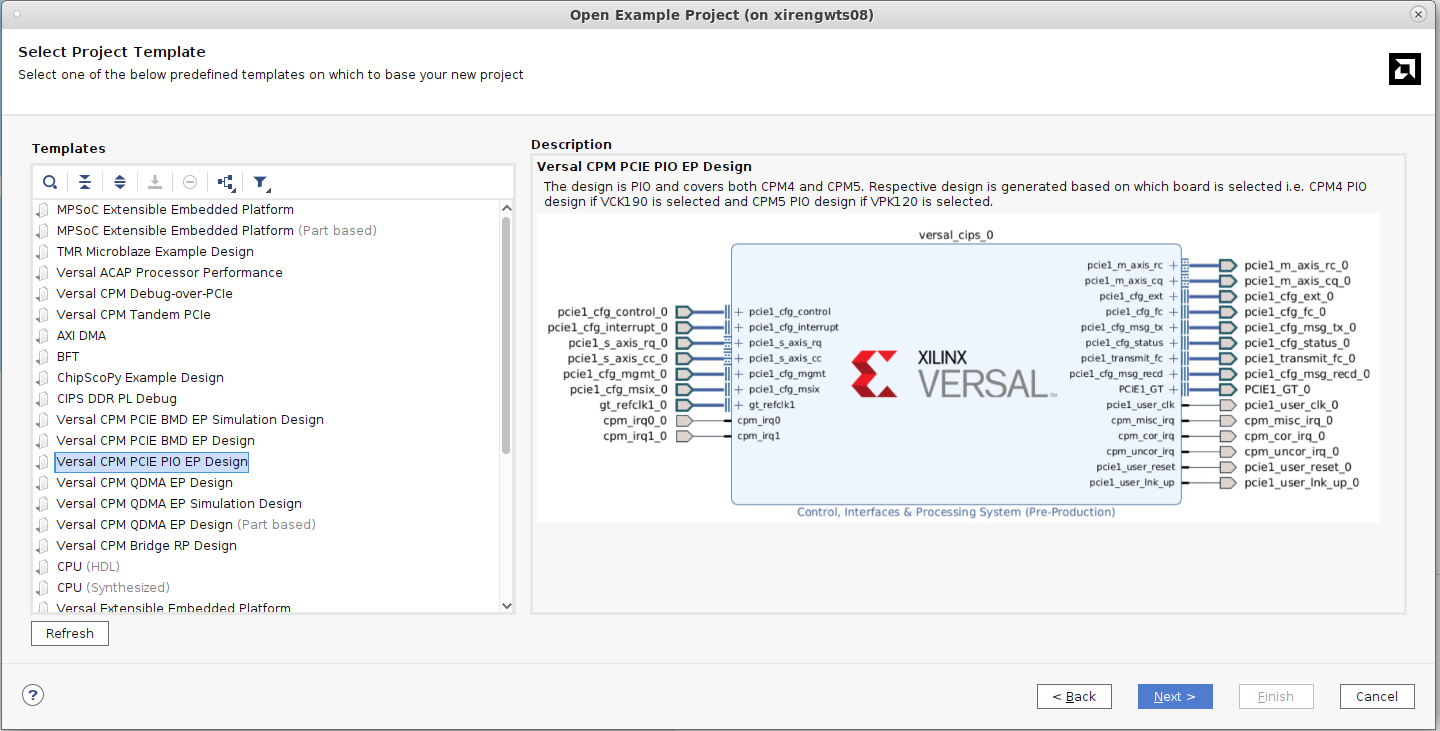The image size is (1440, 731).
Task: Collapse all templates using the collapse icon
Action: 85,182
